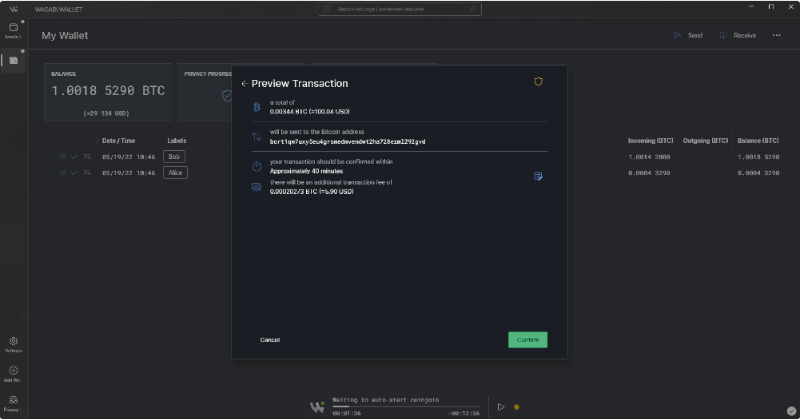Select the first wallet in the sidebar
This screenshot has height=419, width=800.
coord(13,29)
